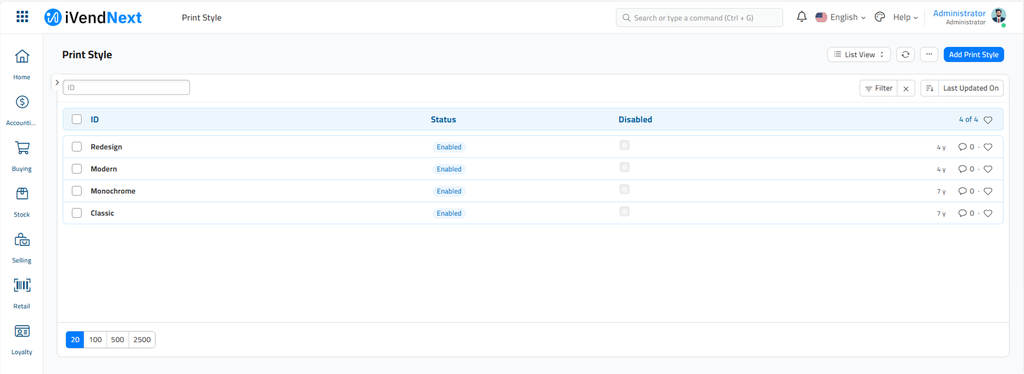Tick the Redesign row checkbox
Viewport: 1024px width, 374px height.
click(x=77, y=147)
